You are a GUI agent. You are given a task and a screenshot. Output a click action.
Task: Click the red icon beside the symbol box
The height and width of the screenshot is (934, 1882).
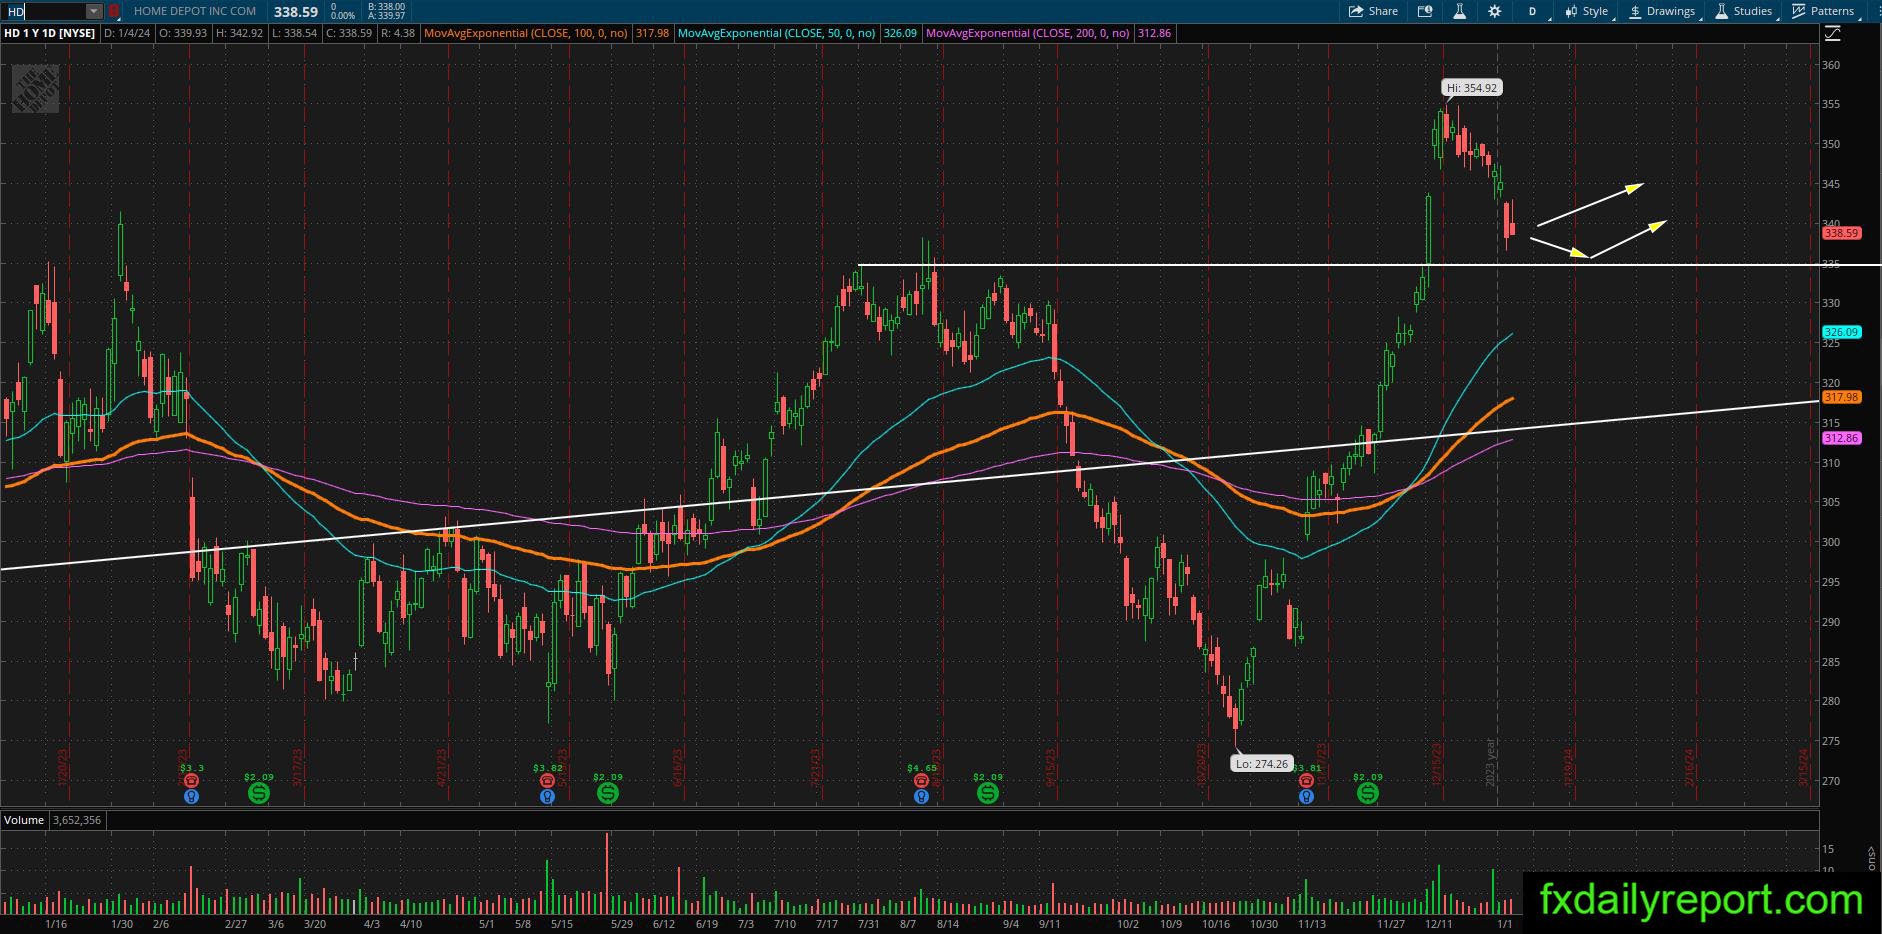pos(114,12)
